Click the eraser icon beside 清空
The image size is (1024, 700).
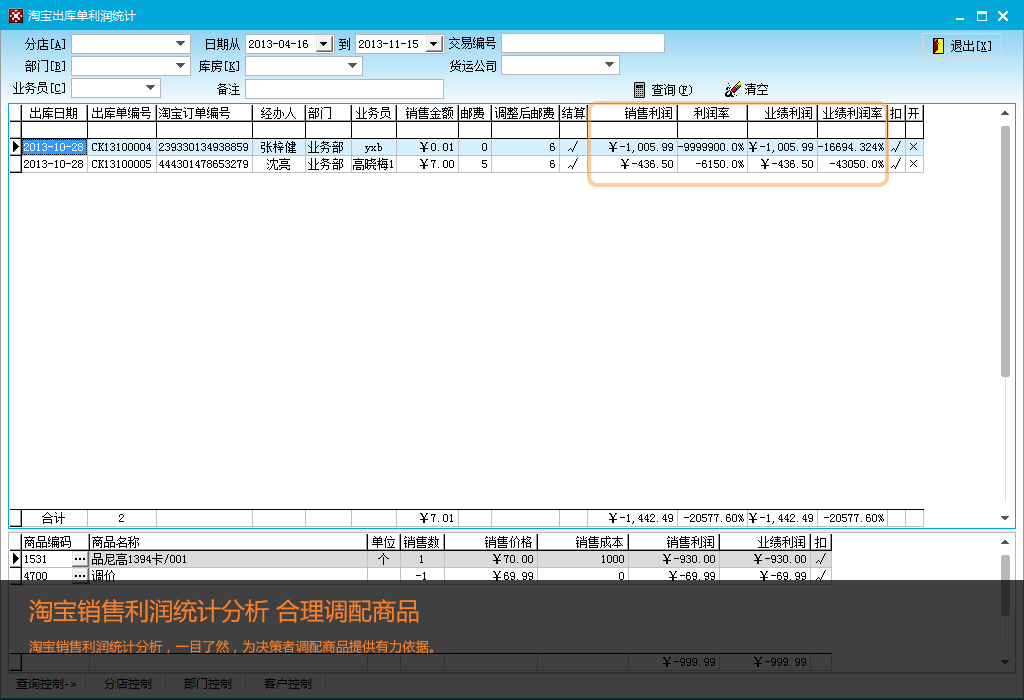point(732,89)
